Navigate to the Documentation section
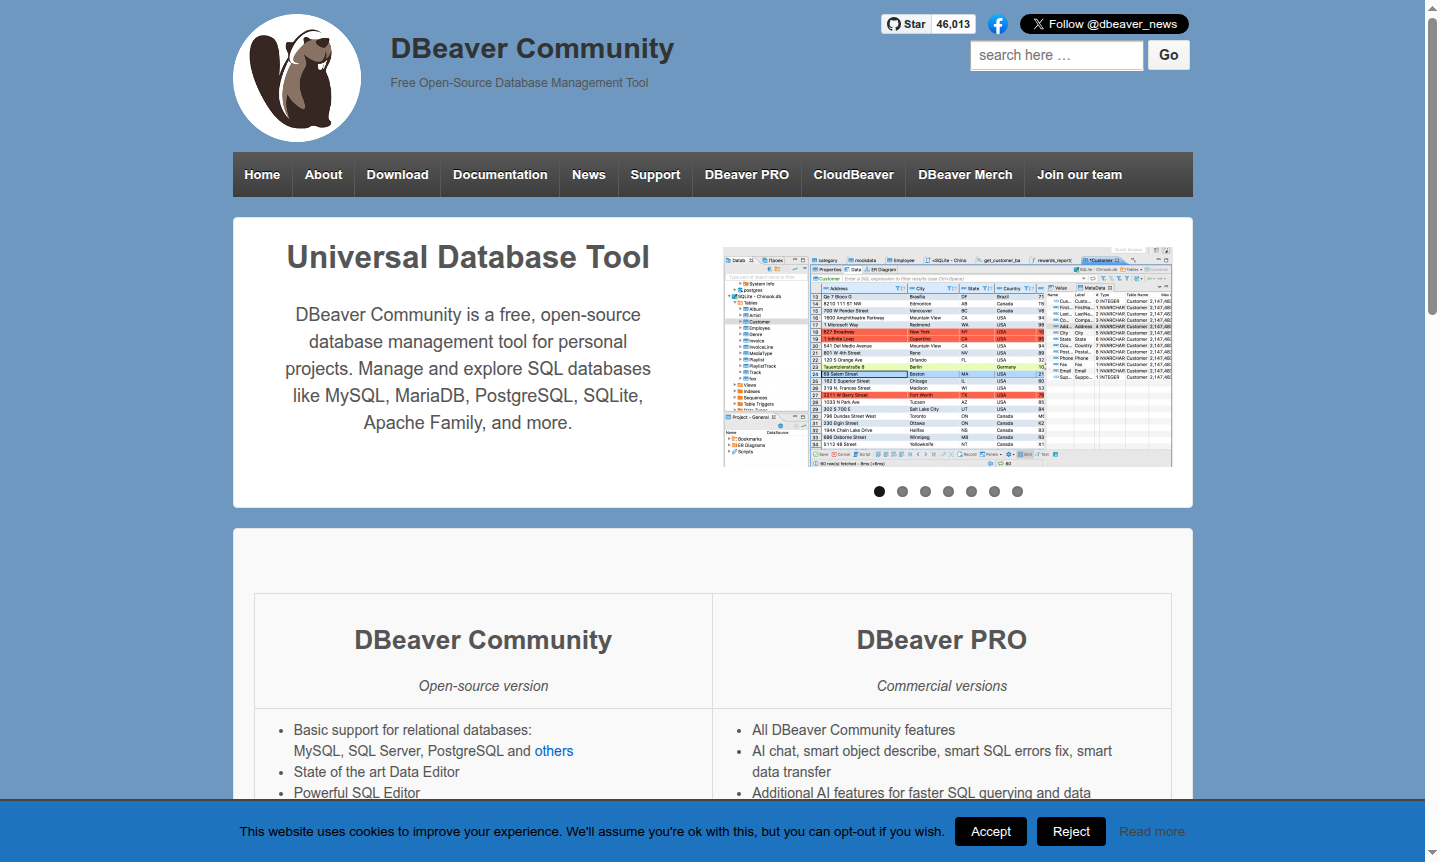 click(x=499, y=174)
